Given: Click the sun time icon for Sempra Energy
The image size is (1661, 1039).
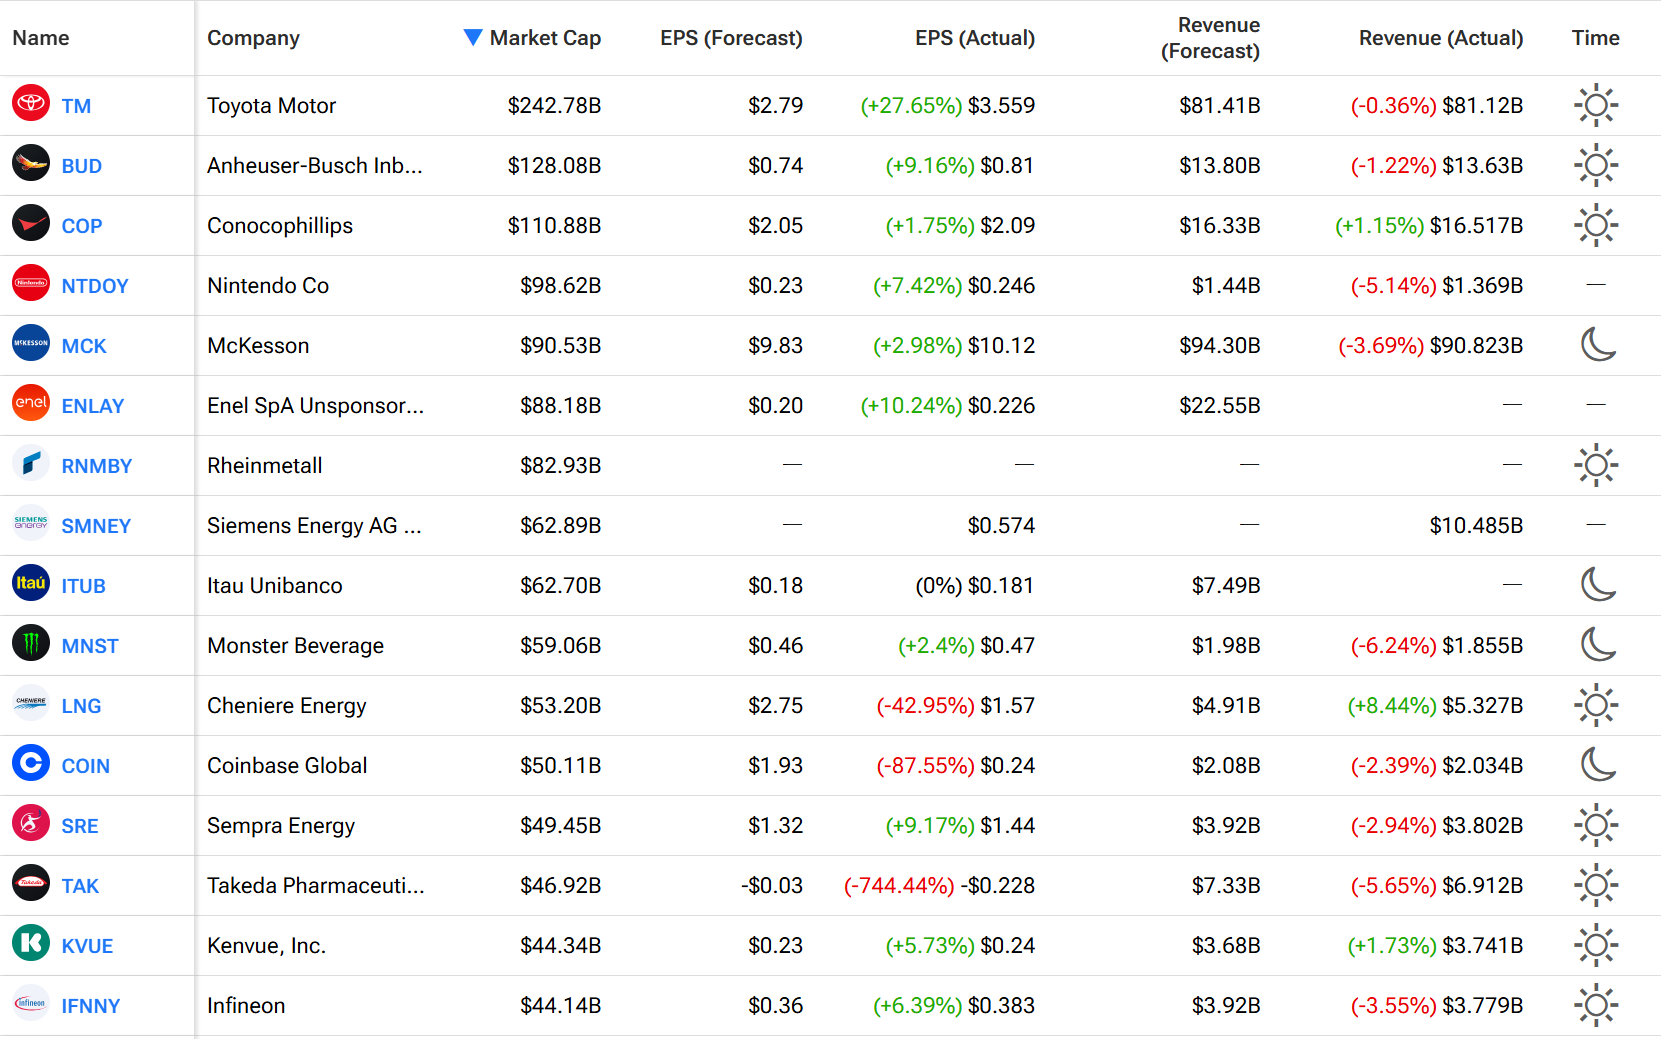Looking at the screenshot, I should pos(1596,825).
